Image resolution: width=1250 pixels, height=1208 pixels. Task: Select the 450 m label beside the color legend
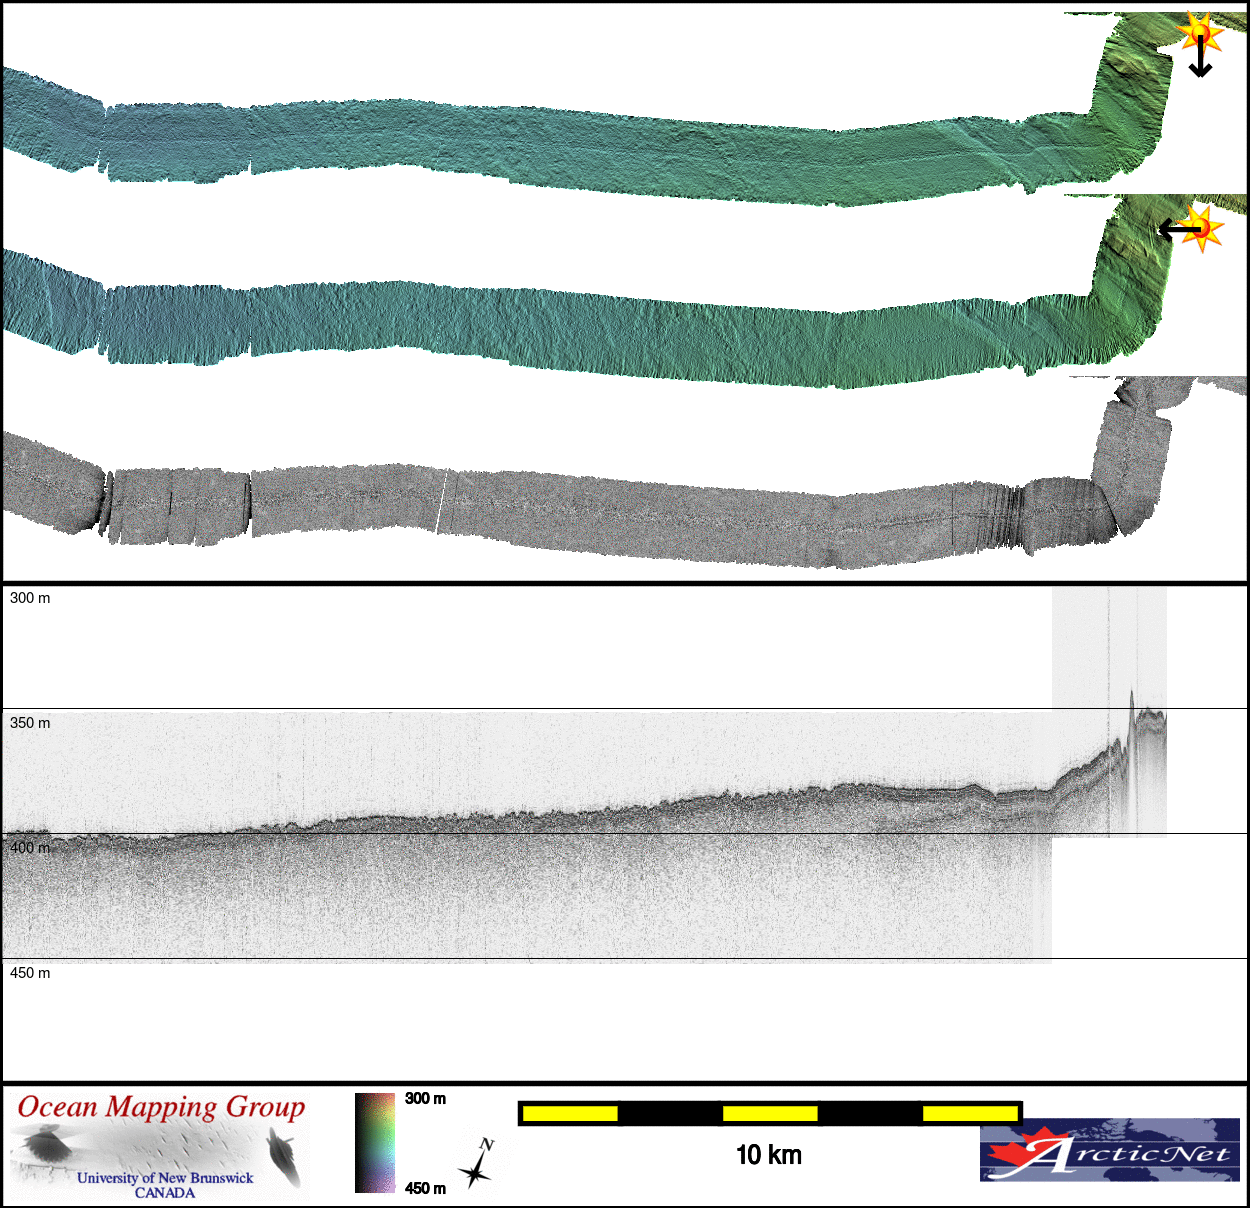click(425, 1188)
